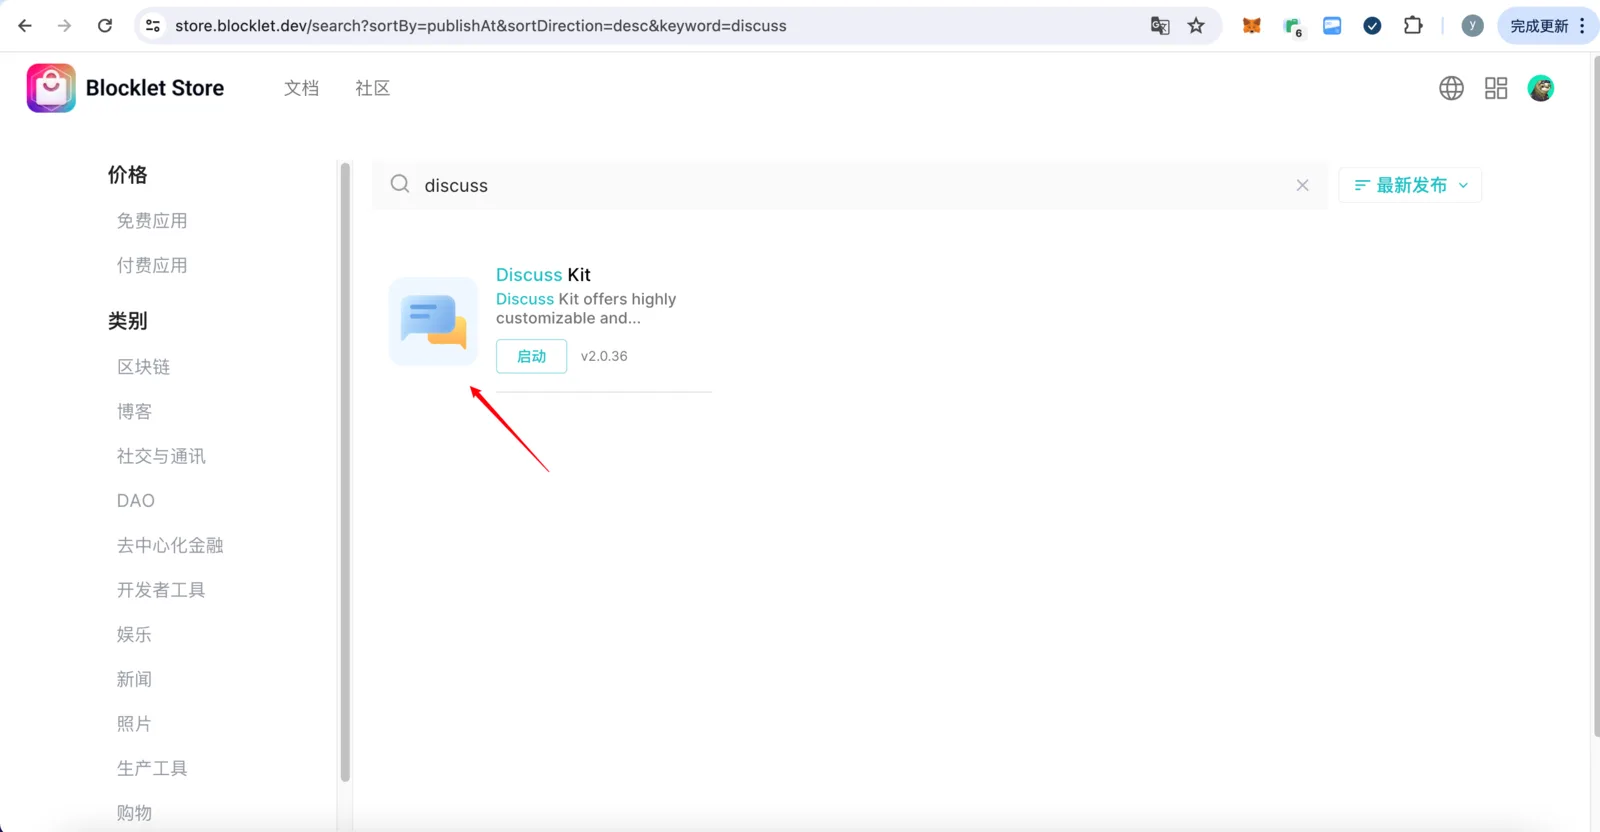Open the MetaMask fox extension

1251,26
